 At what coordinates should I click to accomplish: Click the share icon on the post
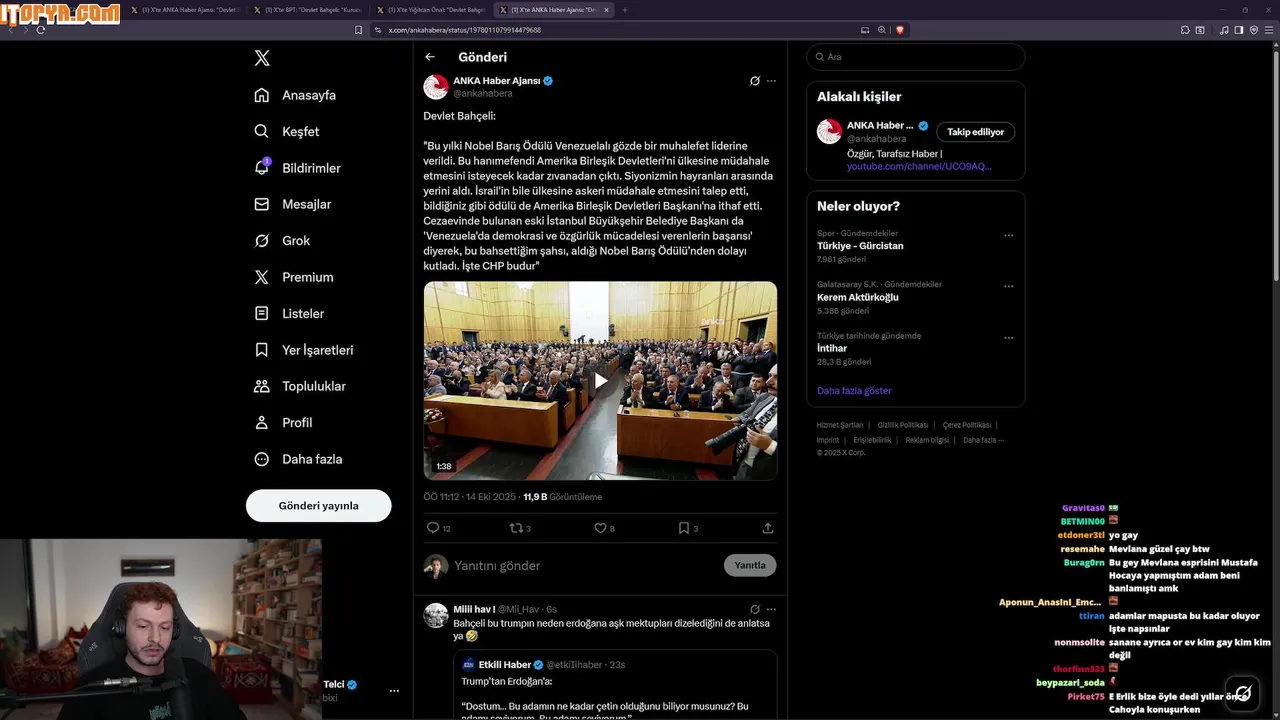coord(768,528)
